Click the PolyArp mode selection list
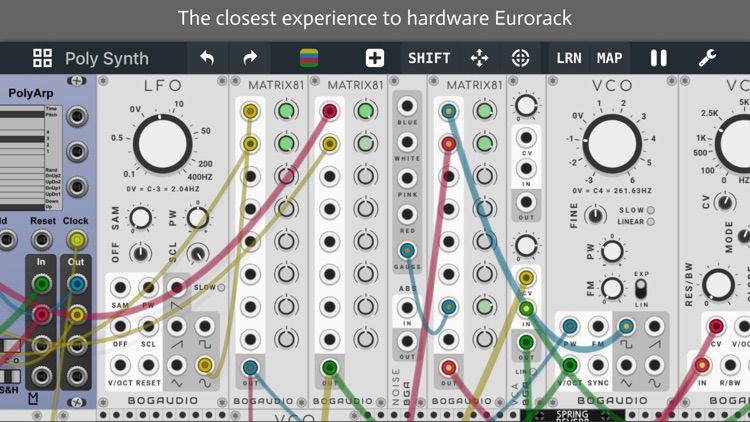Image resolution: width=750 pixels, height=422 pixels. click(x=29, y=158)
